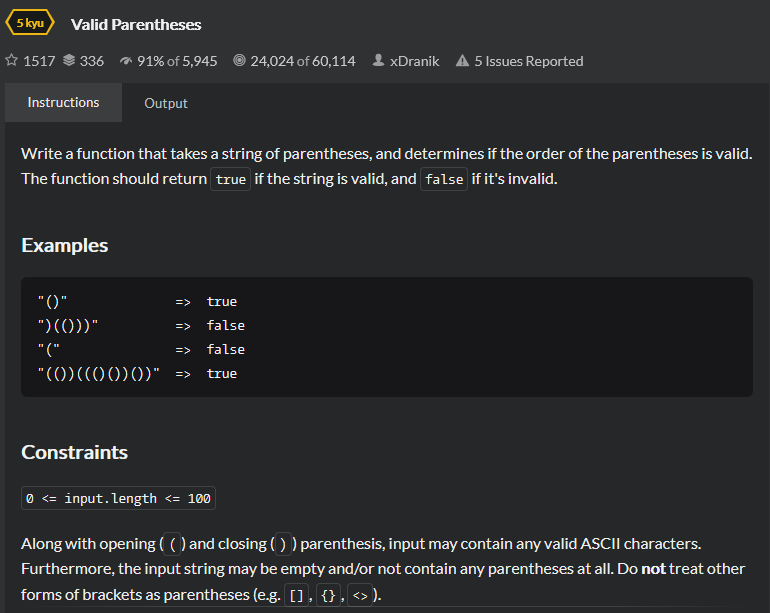Click the star icon beside 1517

click(12, 60)
